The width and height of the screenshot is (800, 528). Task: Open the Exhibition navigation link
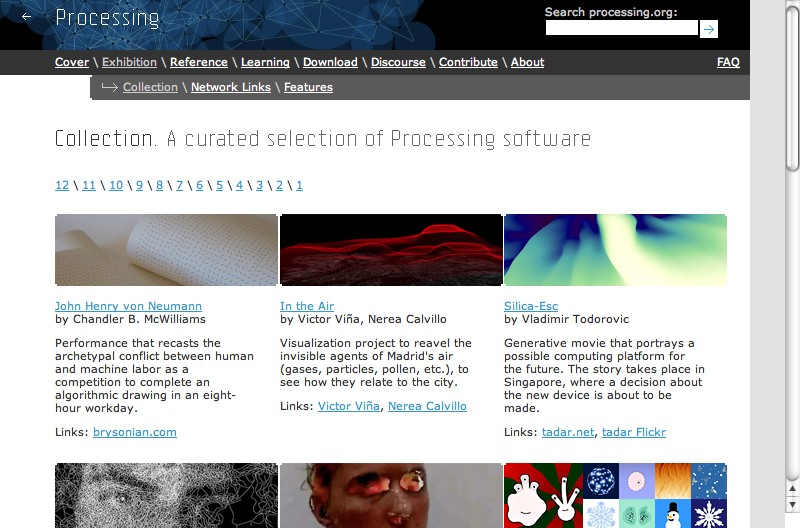(x=130, y=62)
